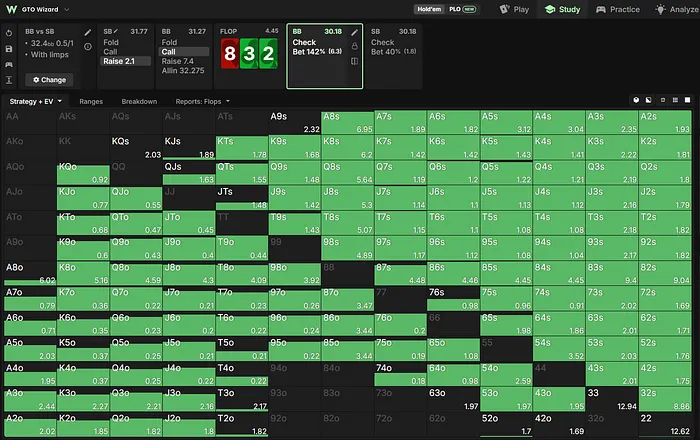Open the Play tab
This screenshot has height=440, width=700.
514,9
